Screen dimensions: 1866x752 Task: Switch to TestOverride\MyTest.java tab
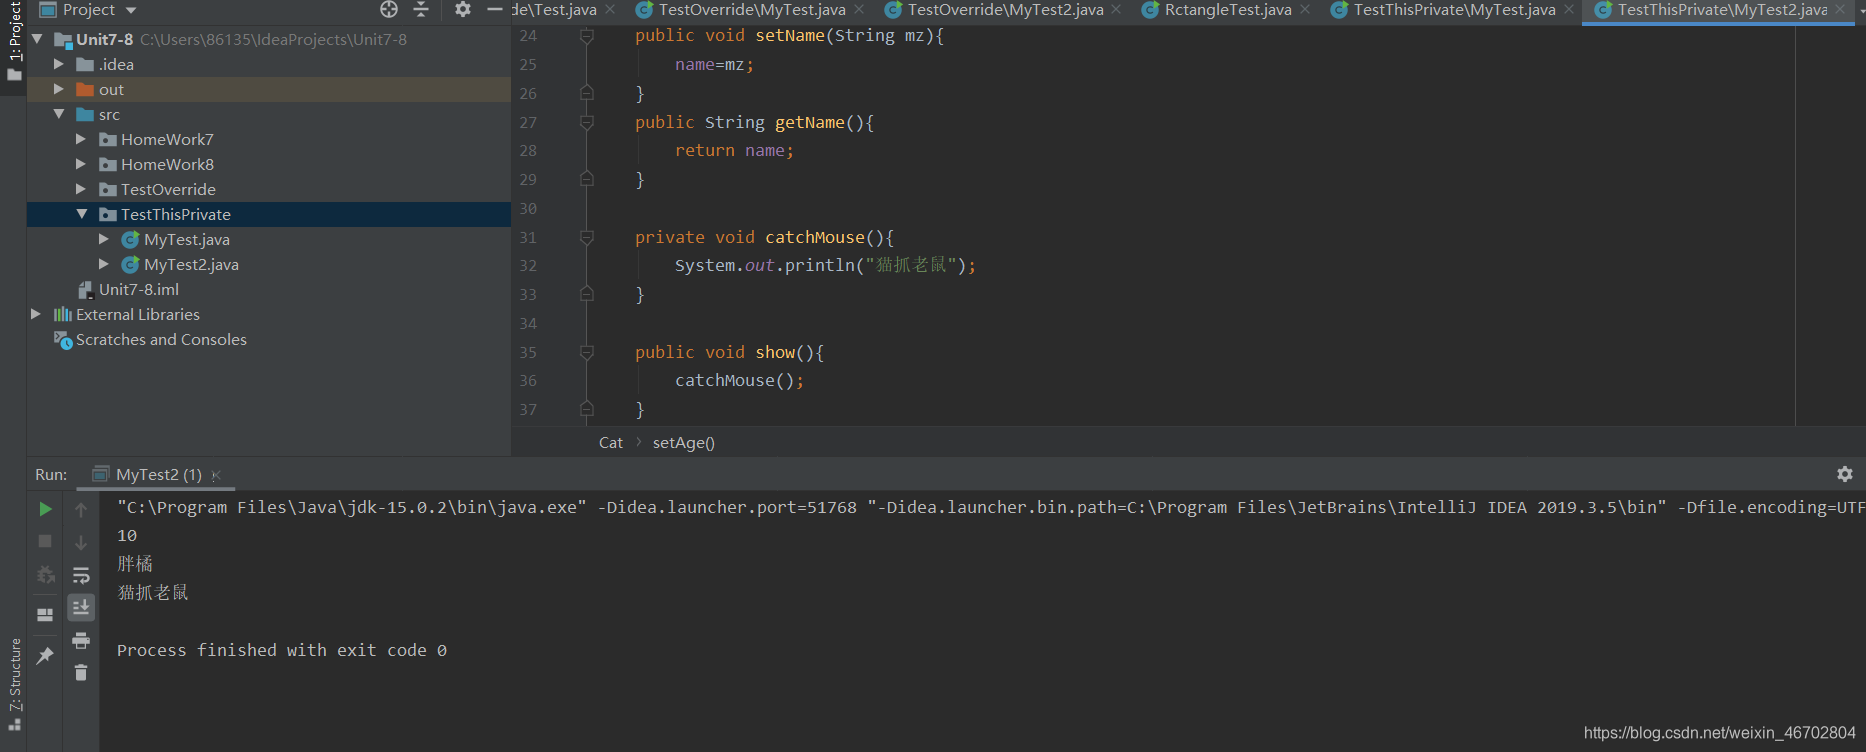[x=751, y=10]
